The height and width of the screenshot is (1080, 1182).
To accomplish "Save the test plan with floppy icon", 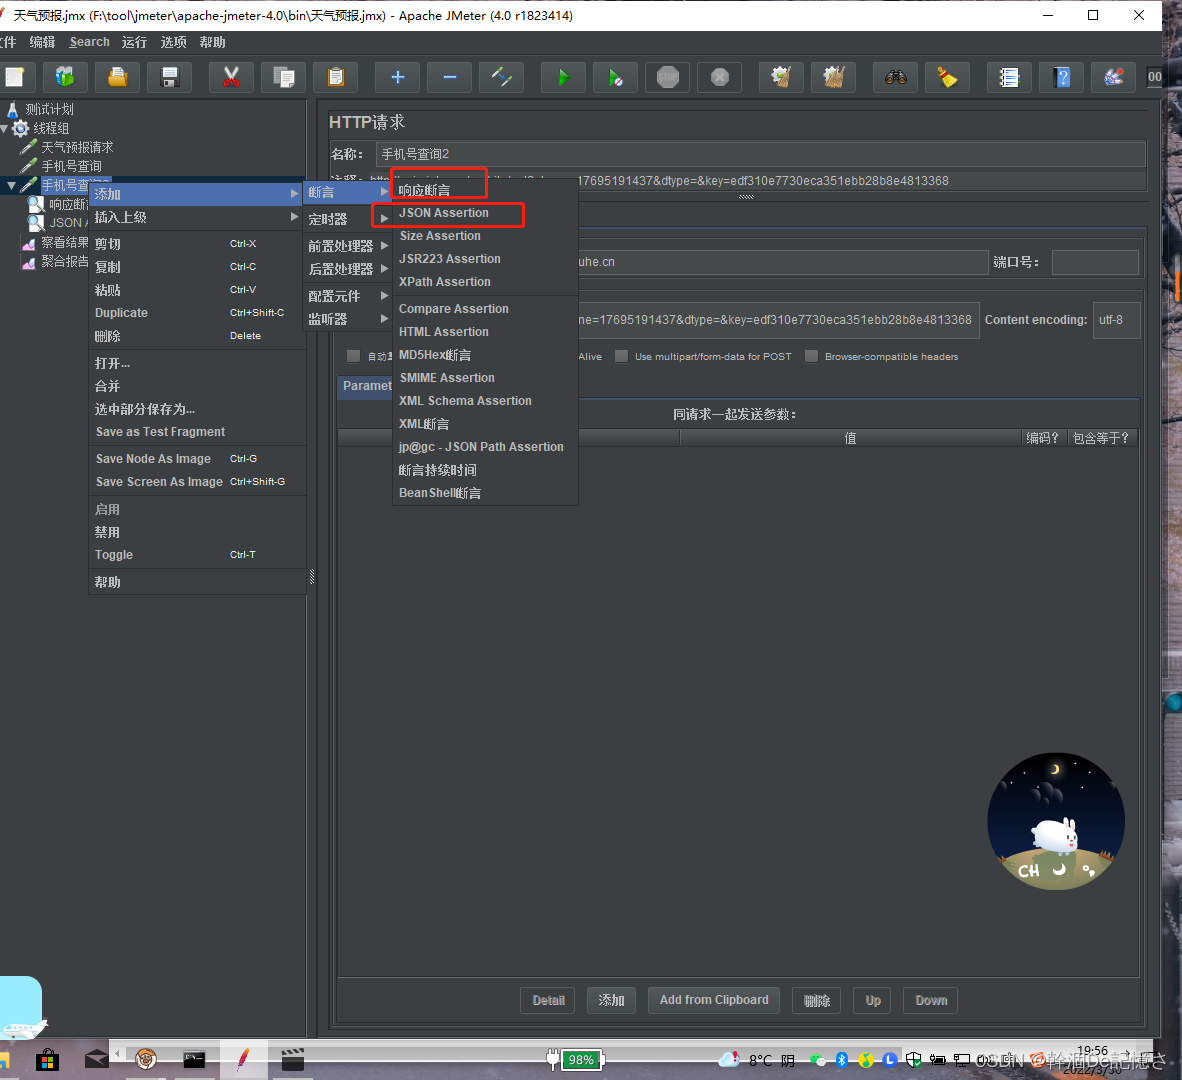I will (170, 77).
